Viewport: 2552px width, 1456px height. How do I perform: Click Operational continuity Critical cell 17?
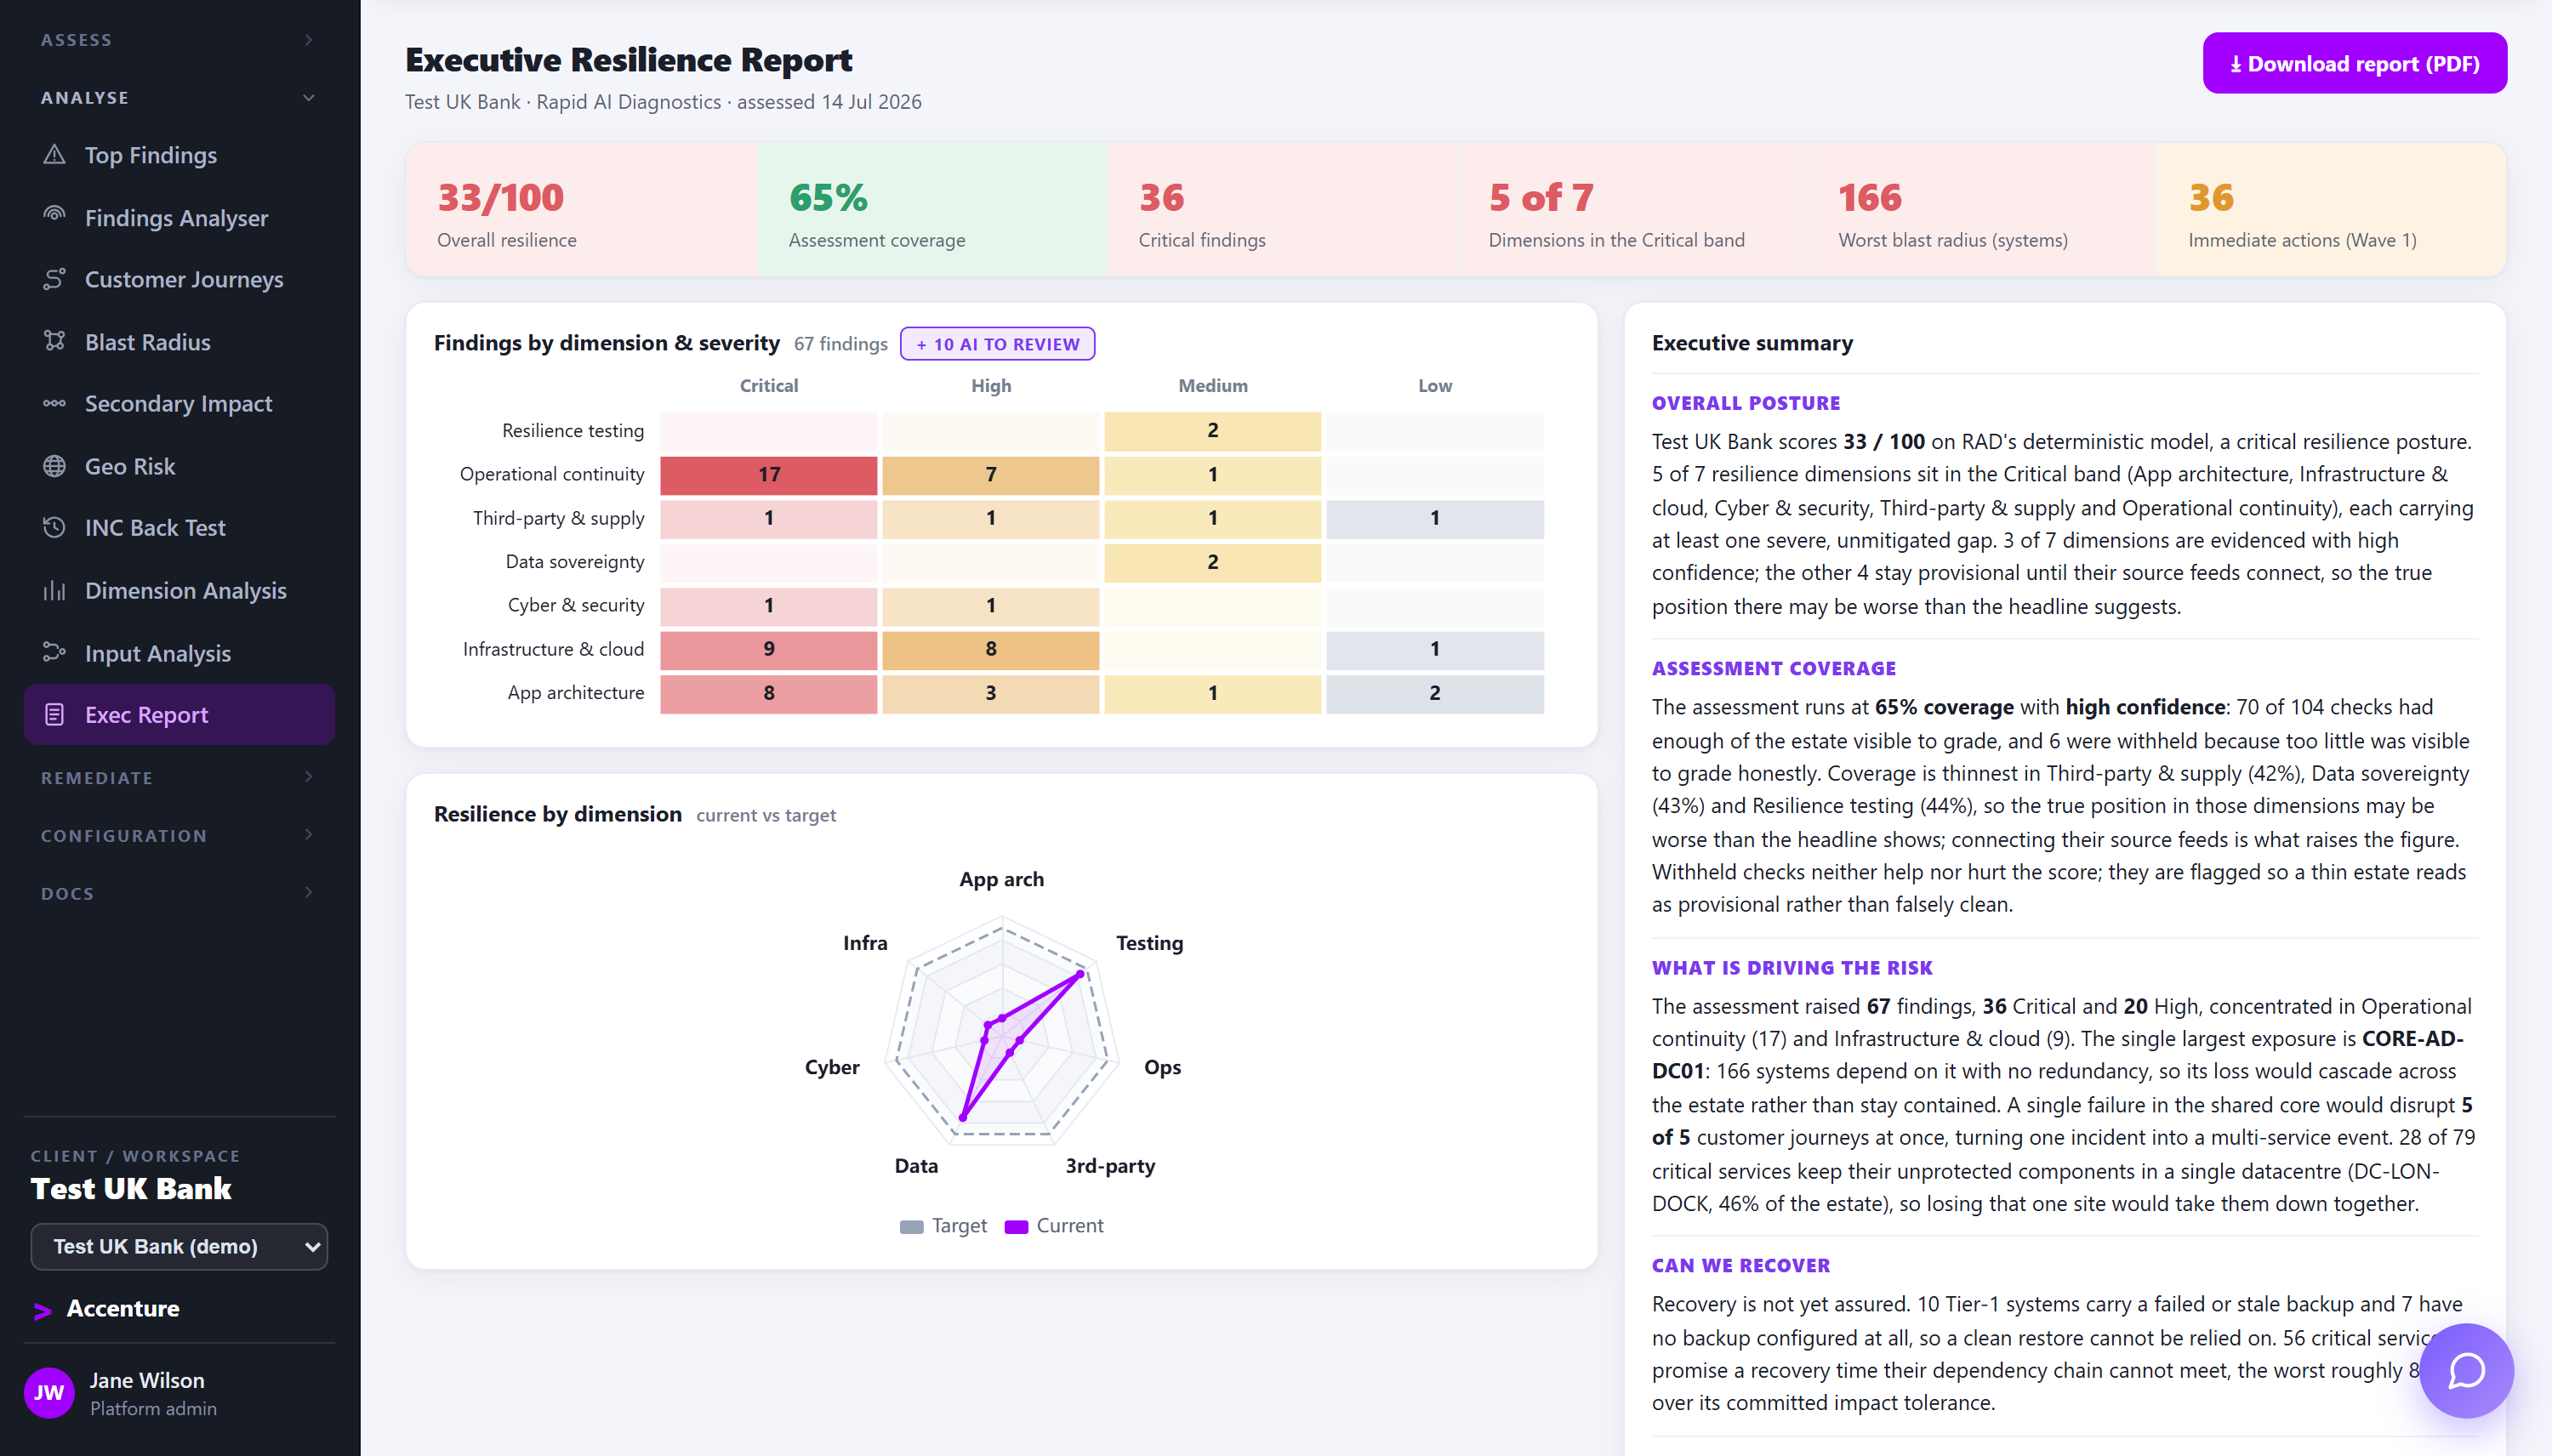pyautogui.click(x=768, y=474)
